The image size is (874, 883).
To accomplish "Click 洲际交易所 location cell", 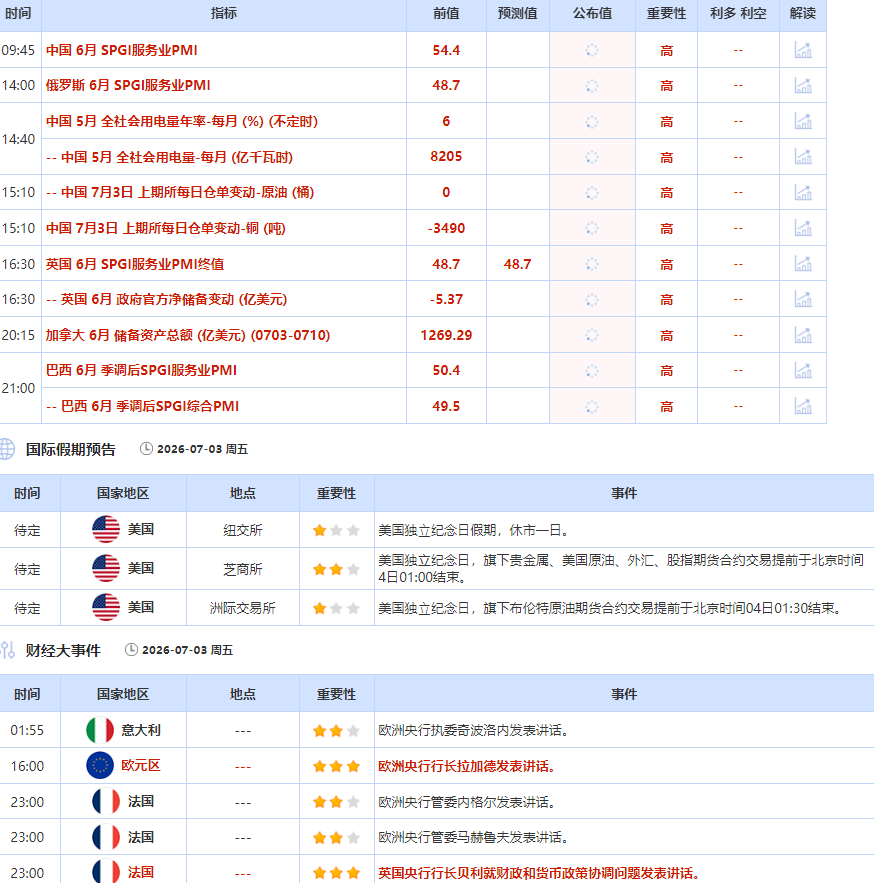I will [x=243, y=608].
